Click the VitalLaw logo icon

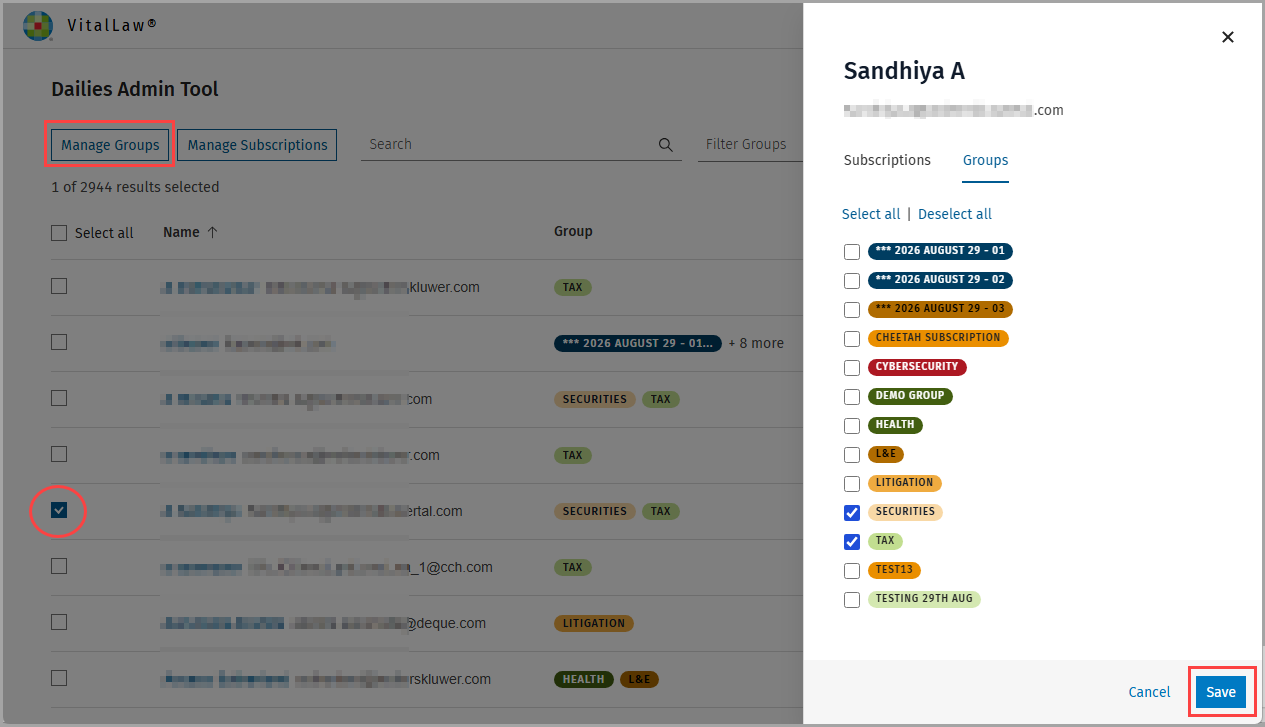38,25
